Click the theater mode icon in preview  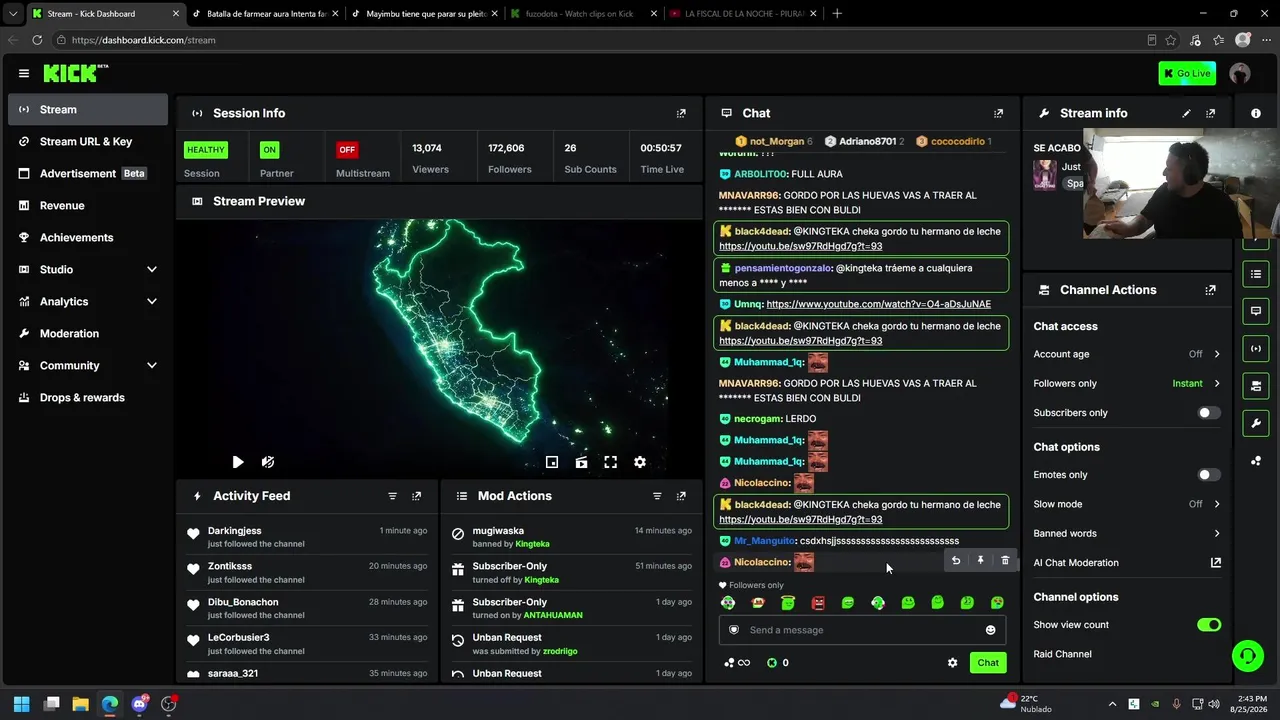(581, 462)
